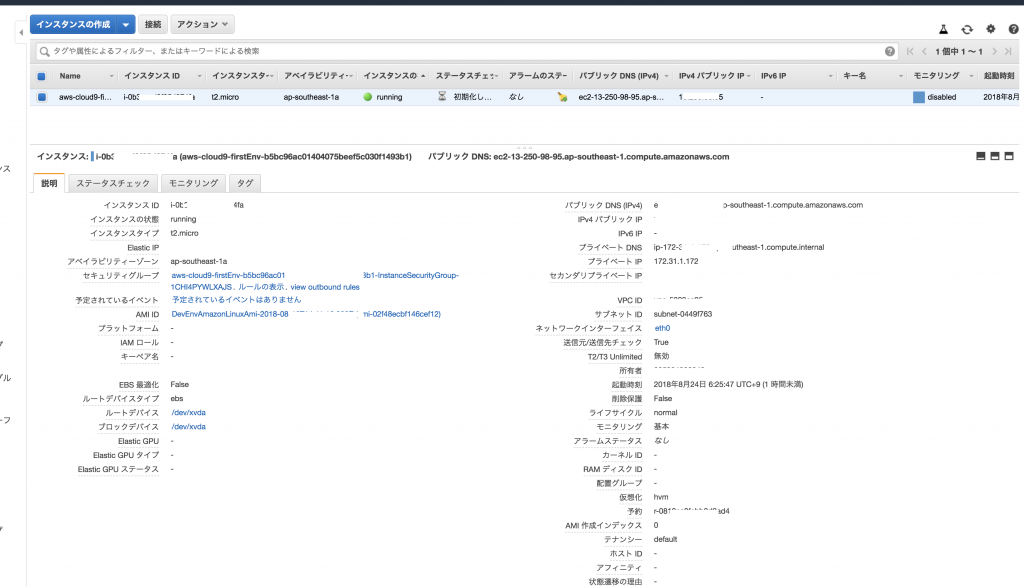The width and height of the screenshot is (1024, 587).
Task: Open the experiments flask icon
Action: (x=943, y=29)
